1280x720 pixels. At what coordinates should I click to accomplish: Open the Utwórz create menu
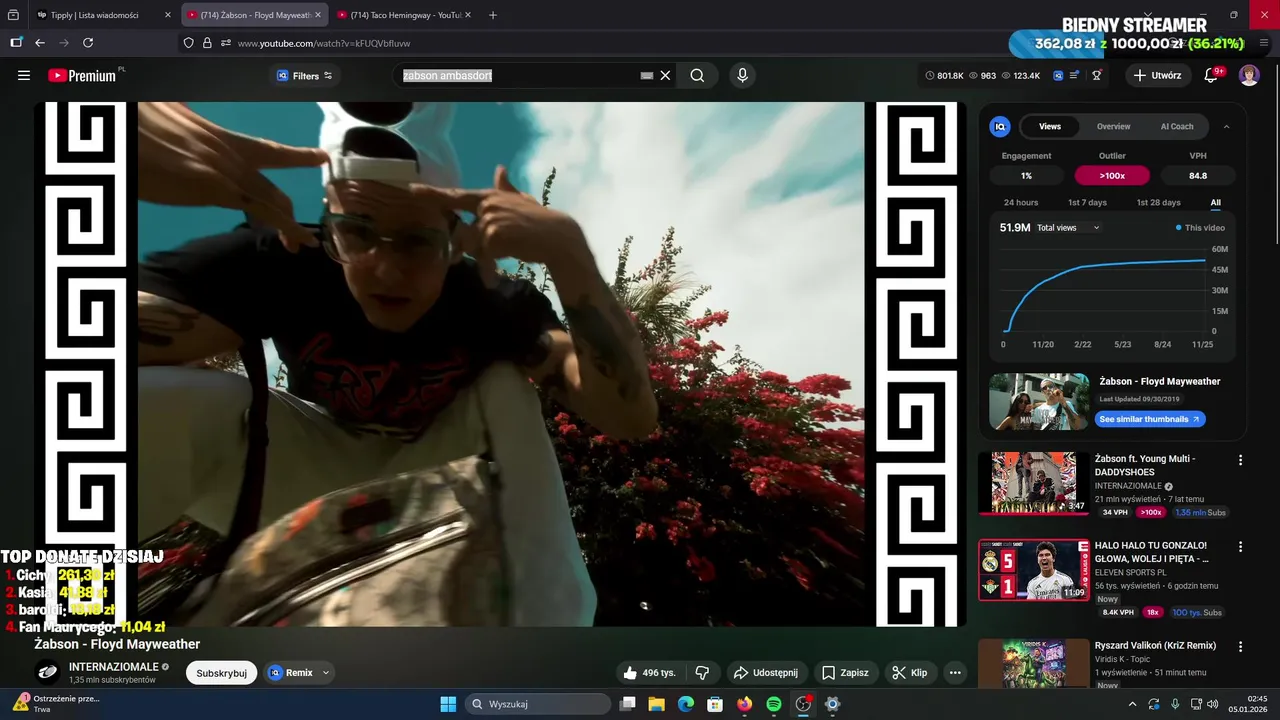(1157, 75)
